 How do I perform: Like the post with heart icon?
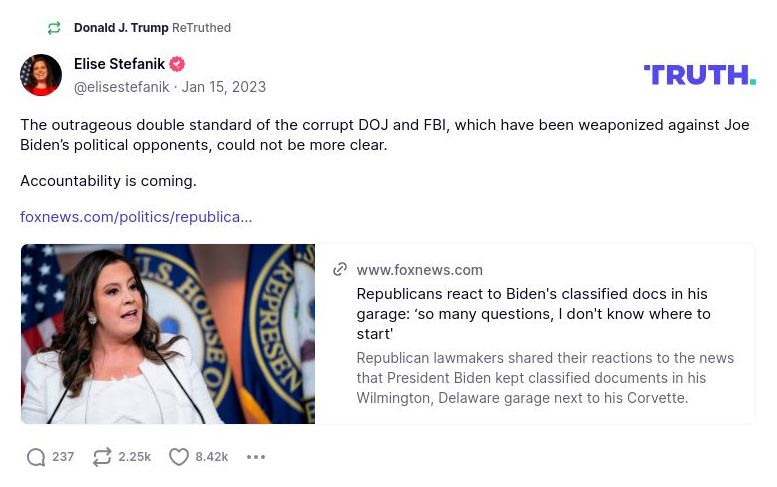(x=179, y=457)
